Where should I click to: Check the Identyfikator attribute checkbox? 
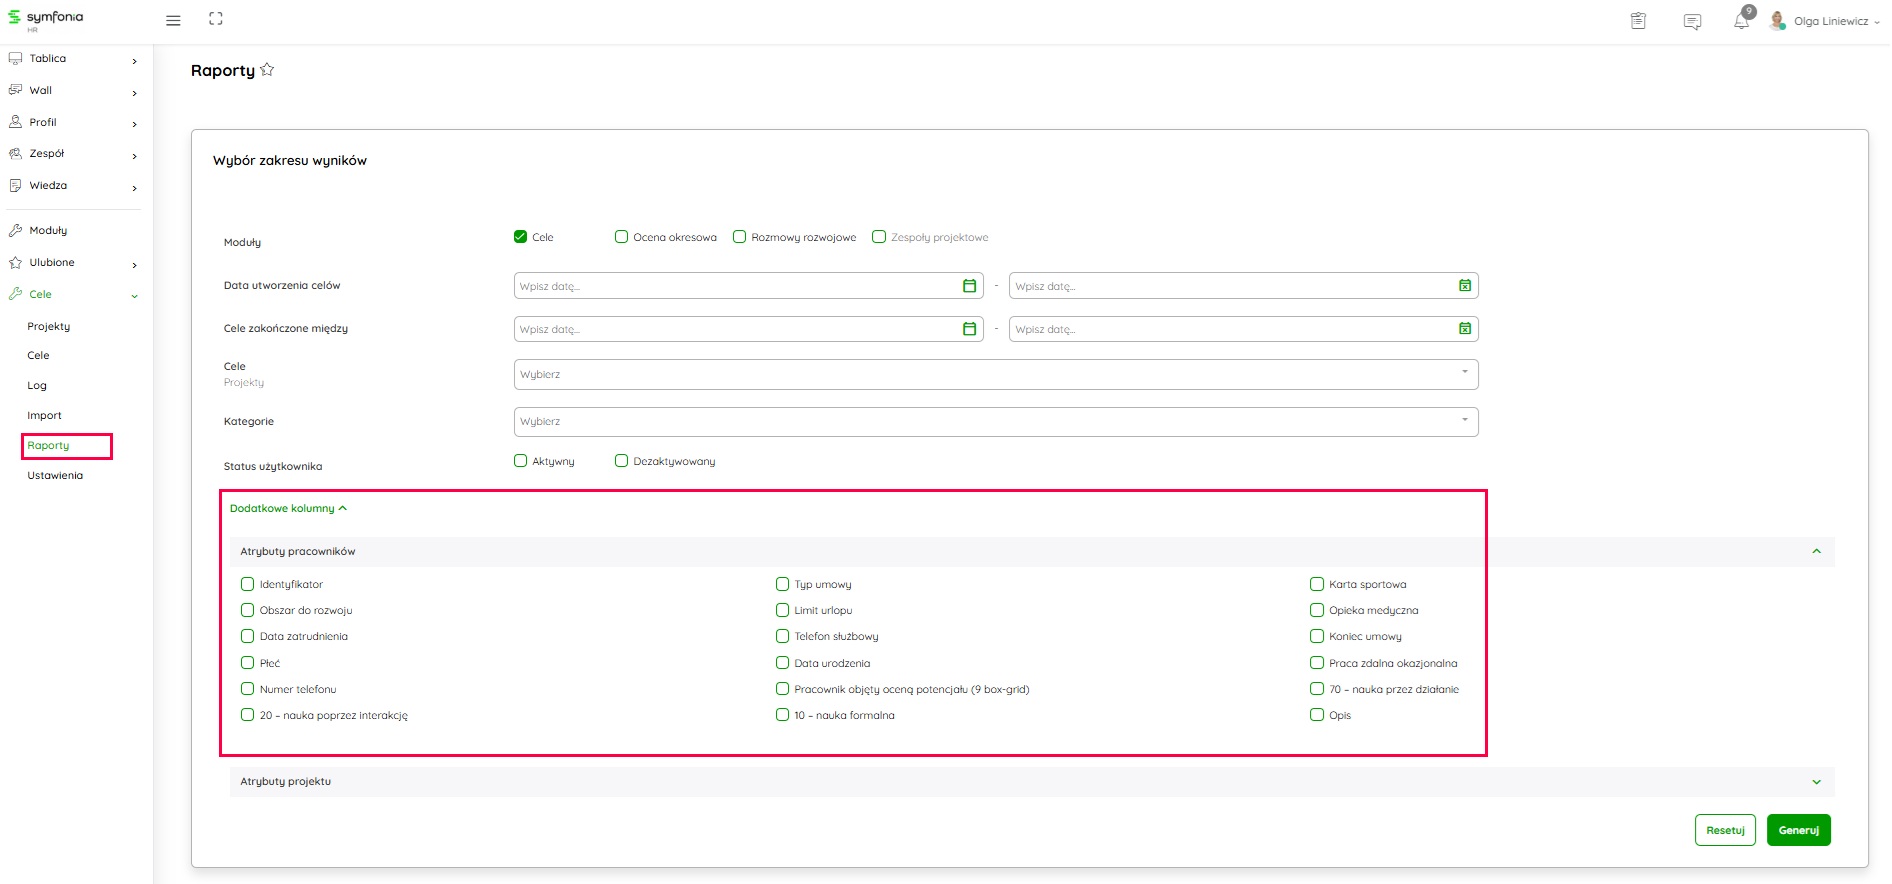(x=247, y=584)
